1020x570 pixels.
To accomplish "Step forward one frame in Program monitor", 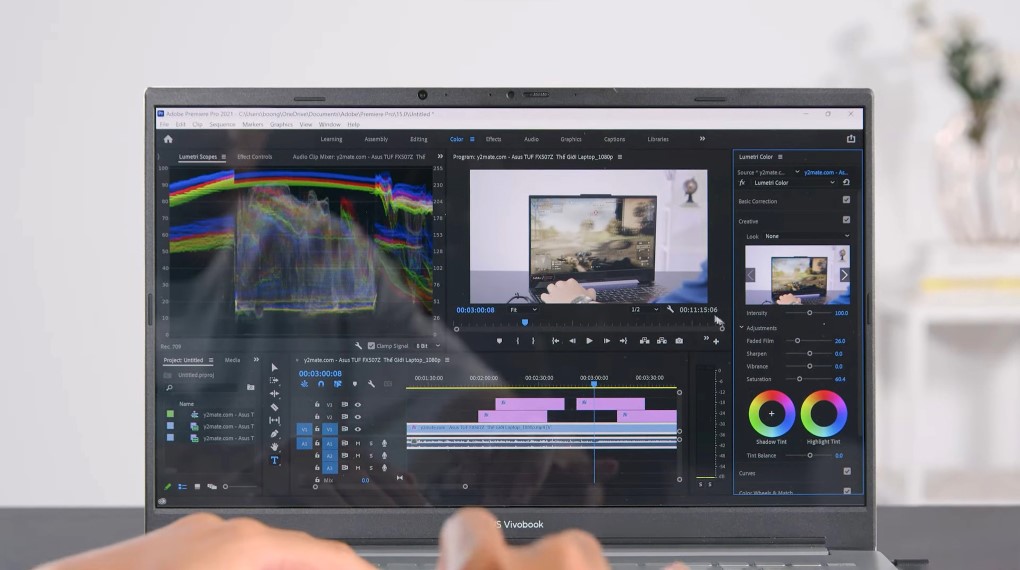I will pyautogui.click(x=606, y=340).
